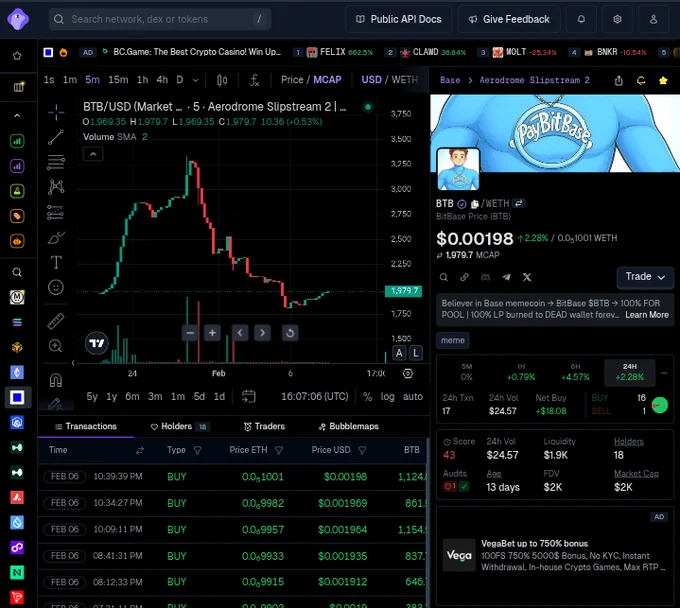
Task: Open the Trade dropdown
Action: click(645, 277)
